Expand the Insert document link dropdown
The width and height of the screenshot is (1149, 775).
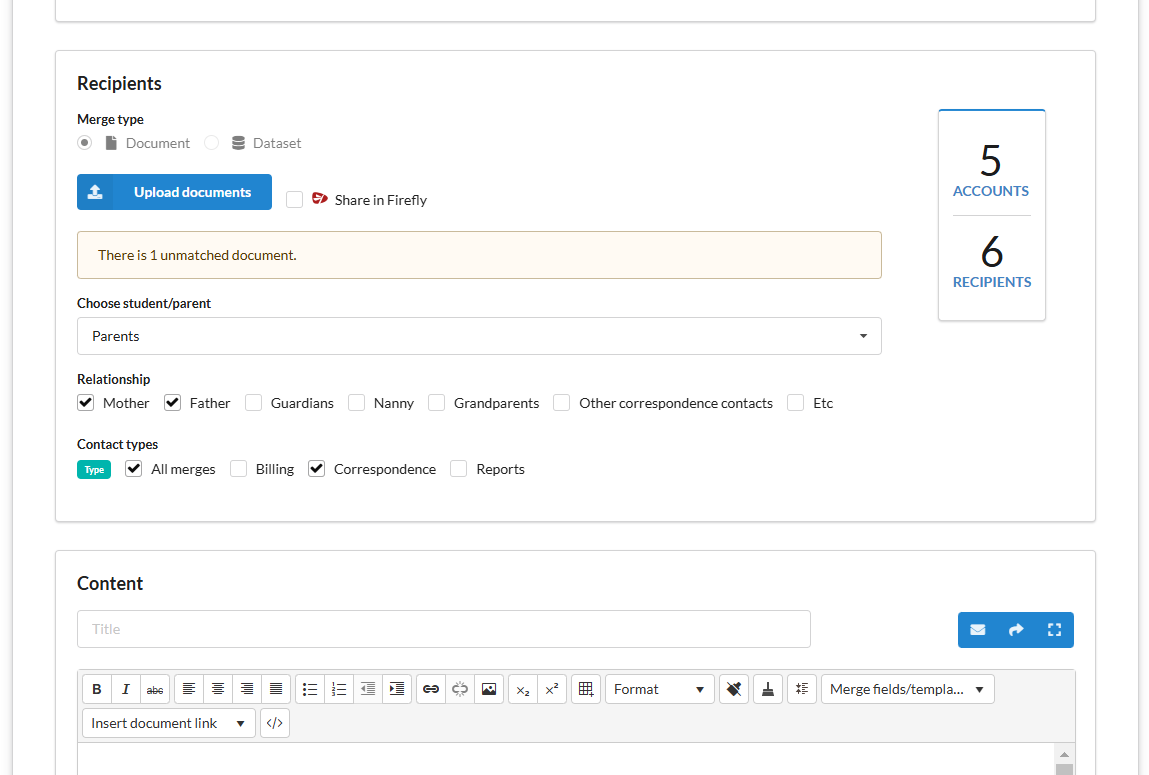(x=168, y=722)
